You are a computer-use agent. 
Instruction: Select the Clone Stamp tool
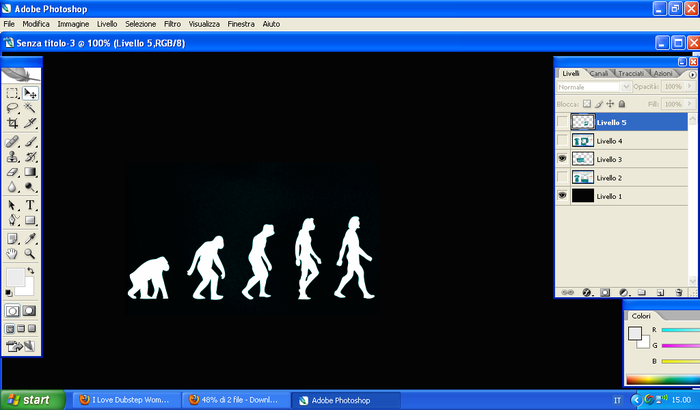[12, 157]
